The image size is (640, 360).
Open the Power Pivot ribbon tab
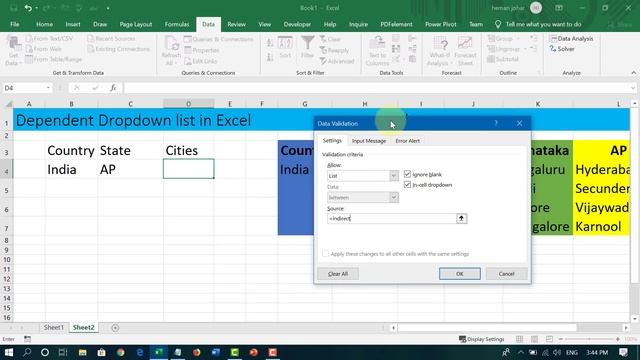point(440,24)
